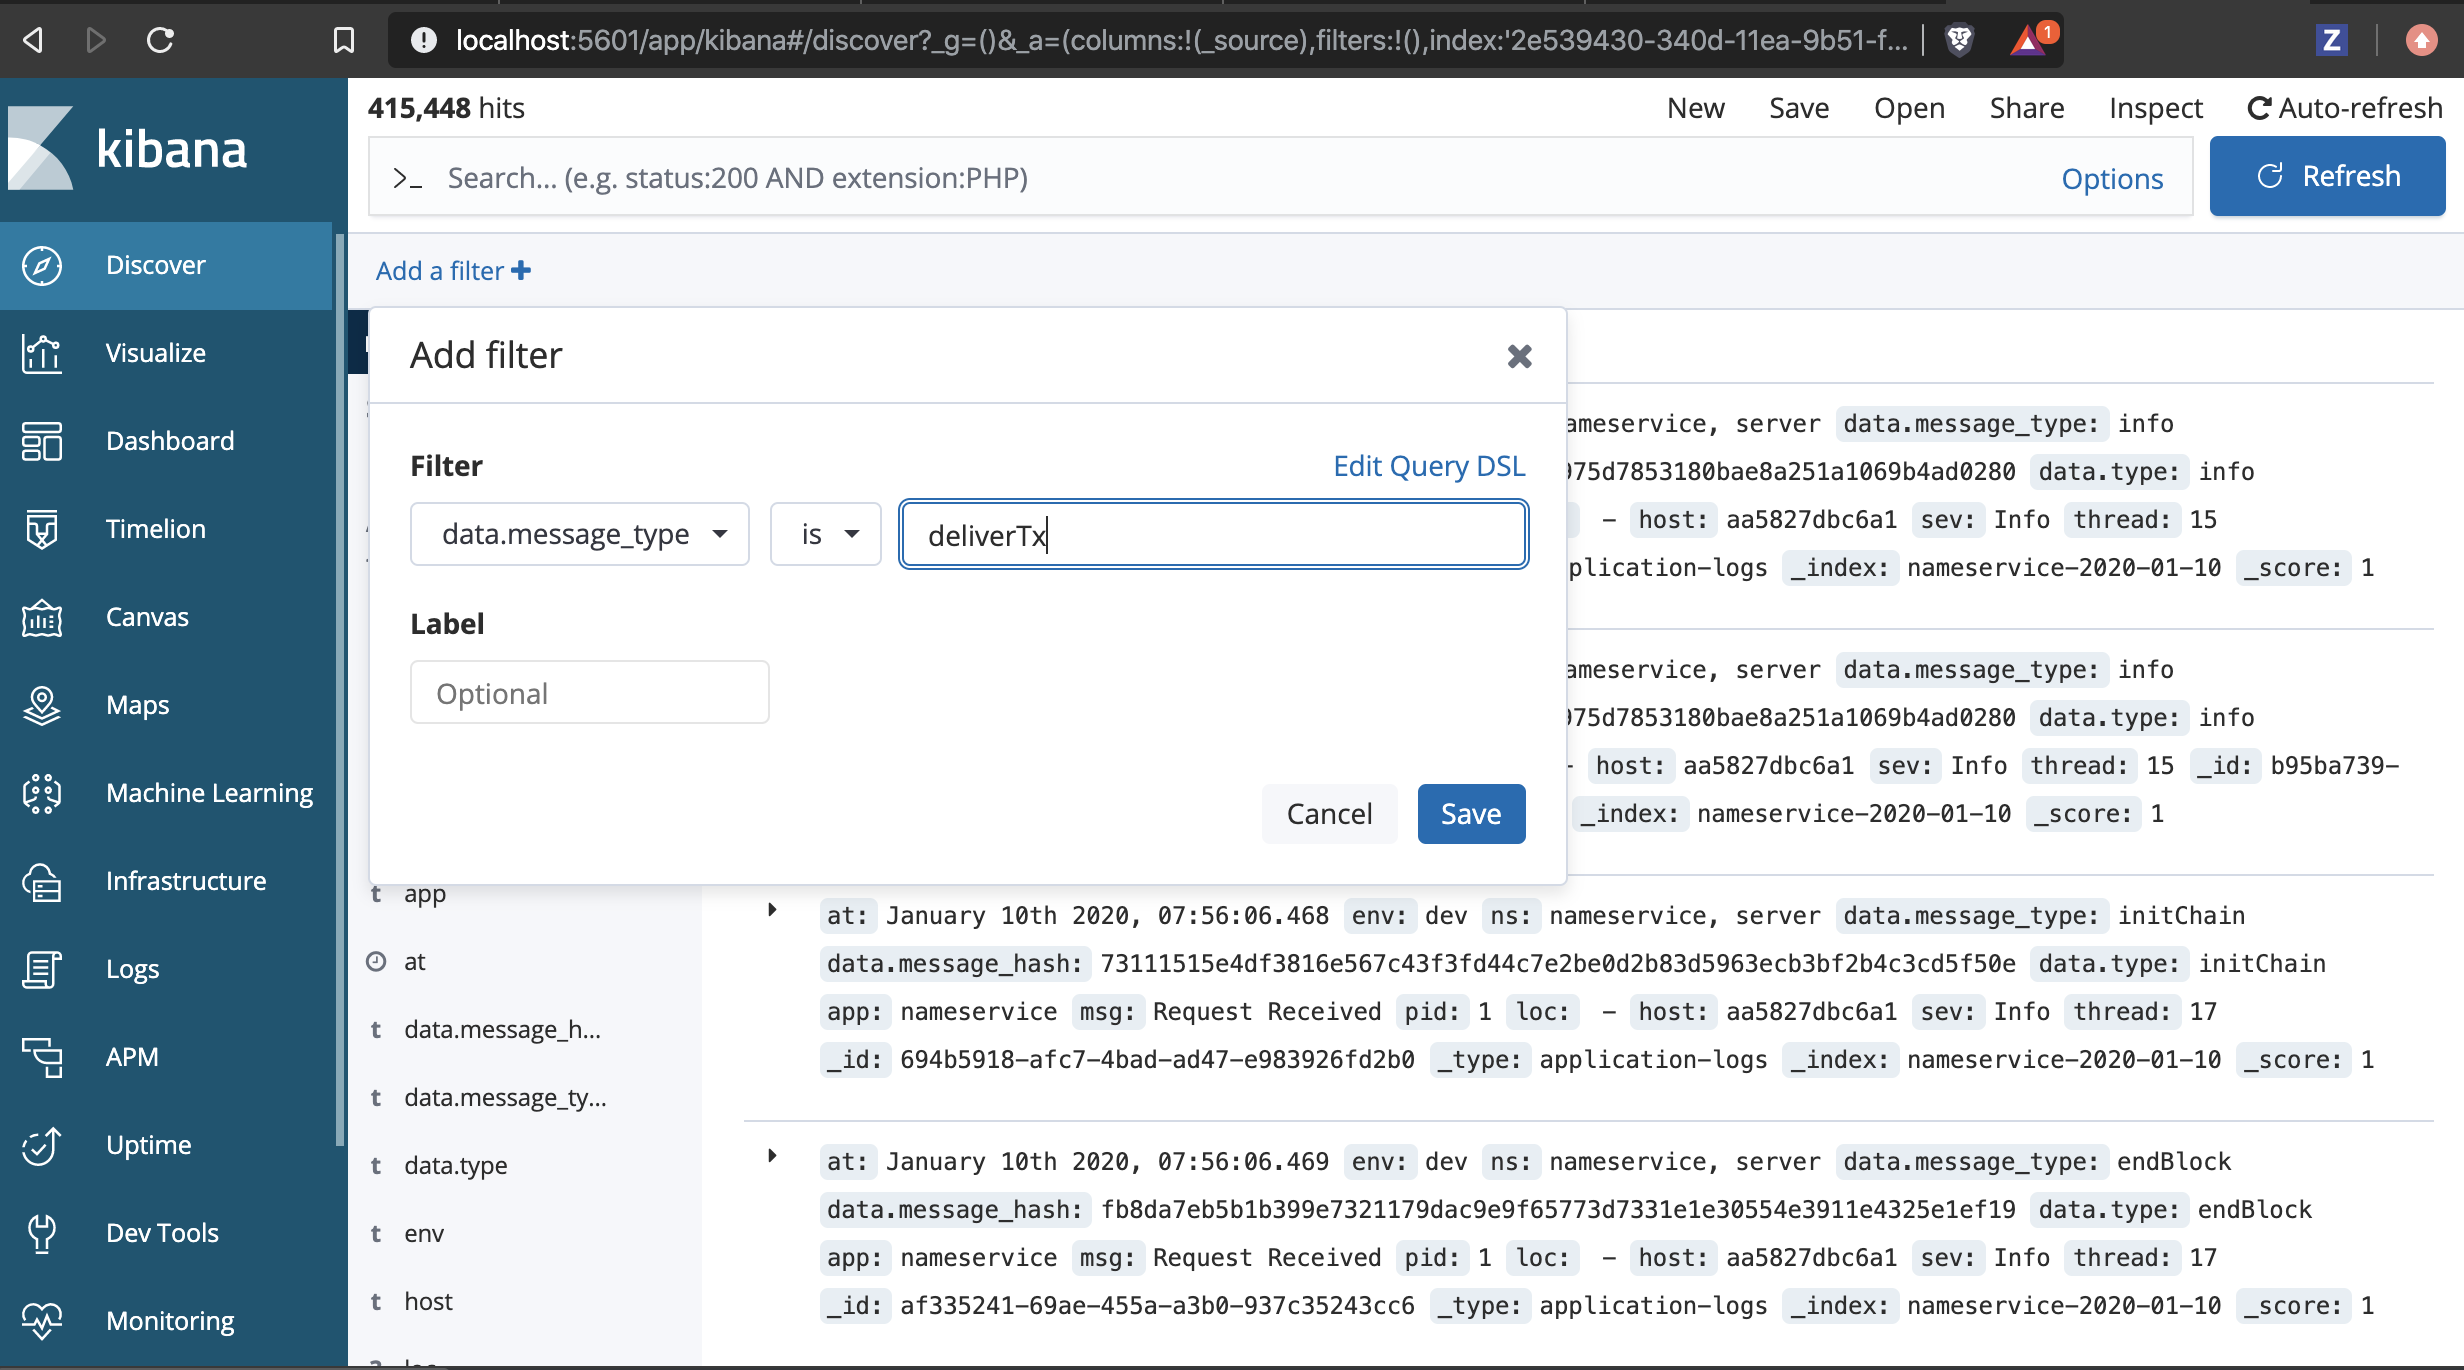Image resolution: width=2464 pixels, height=1370 pixels.
Task: Open the Visualize section icon
Action: 41,353
